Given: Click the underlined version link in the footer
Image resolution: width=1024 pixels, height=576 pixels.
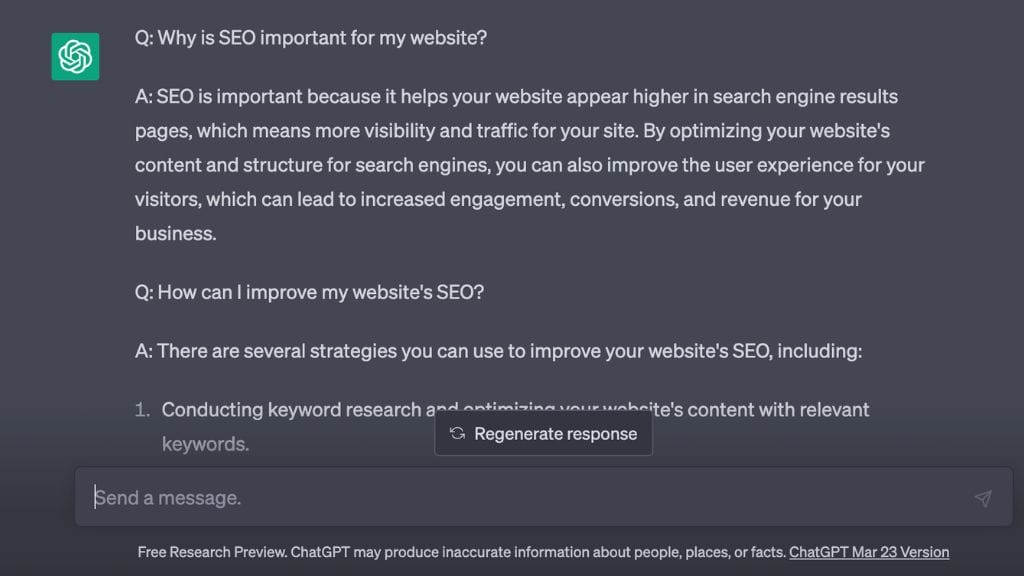Looking at the screenshot, I should pos(869,551).
